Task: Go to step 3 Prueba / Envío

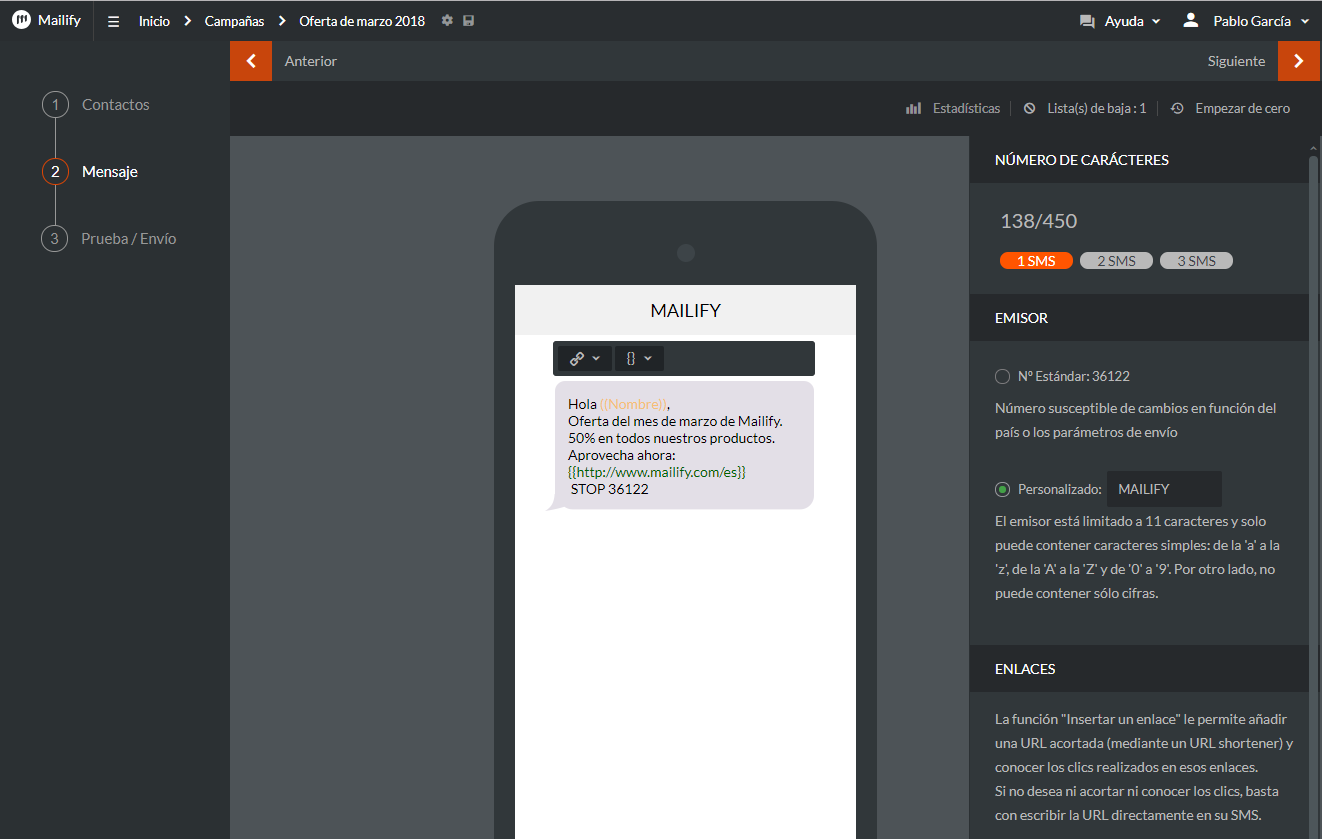Action: [x=109, y=238]
